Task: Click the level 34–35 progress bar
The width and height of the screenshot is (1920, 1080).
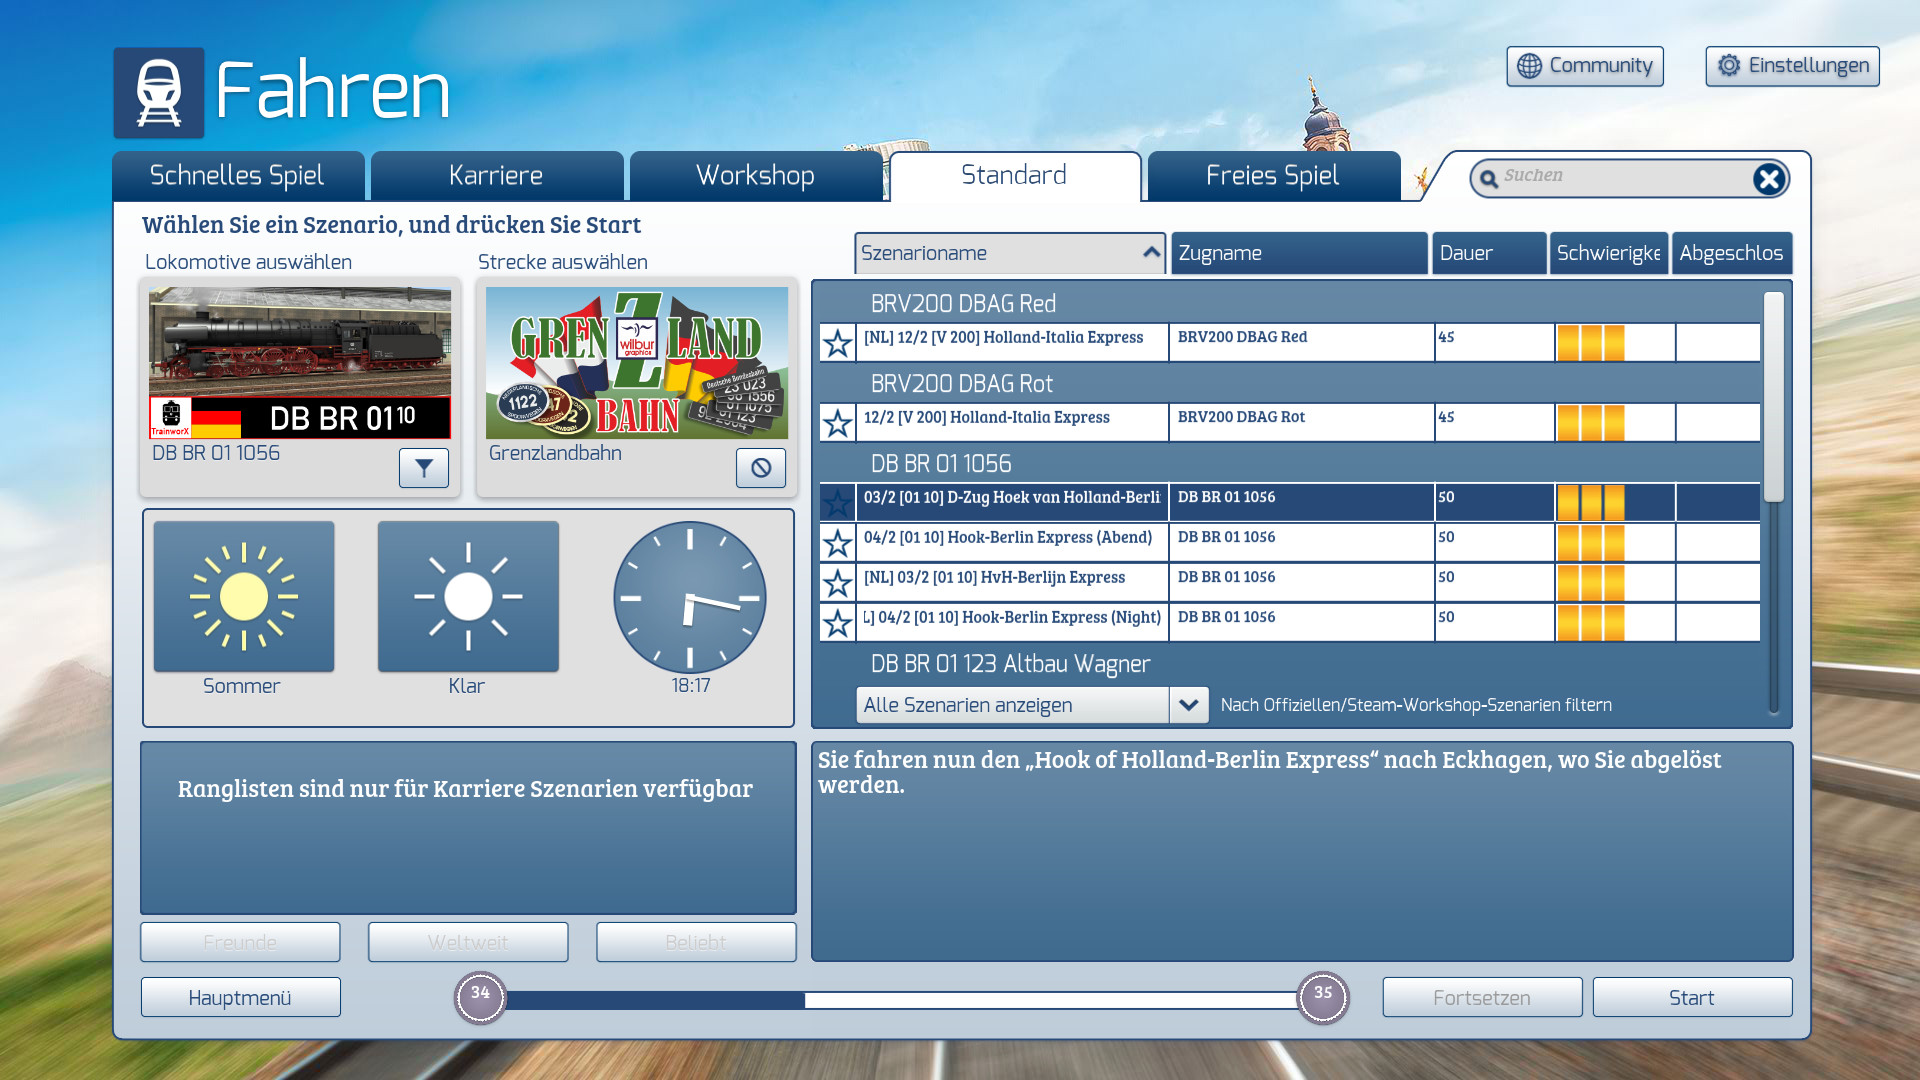Action: [x=900, y=999]
